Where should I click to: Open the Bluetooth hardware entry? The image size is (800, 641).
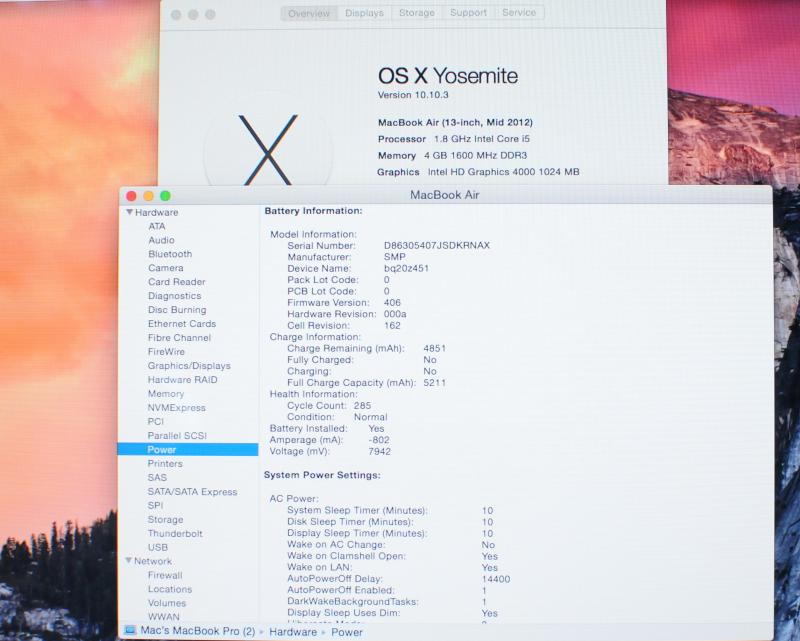[170, 254]
